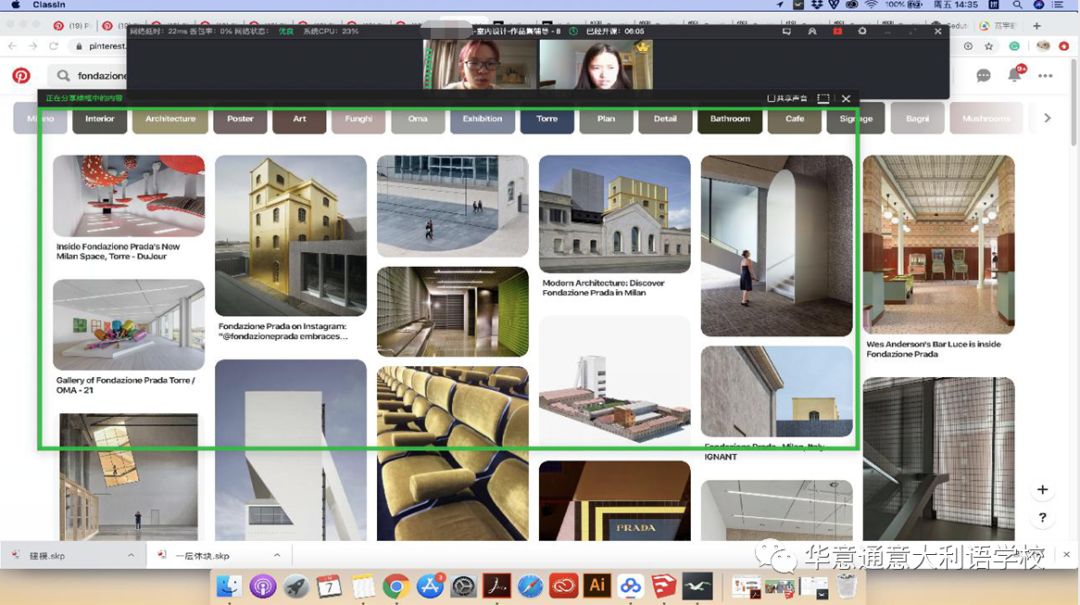Open Adobe Acrobat from the Dock
The image size is (1080, 605).
(497, 586)
